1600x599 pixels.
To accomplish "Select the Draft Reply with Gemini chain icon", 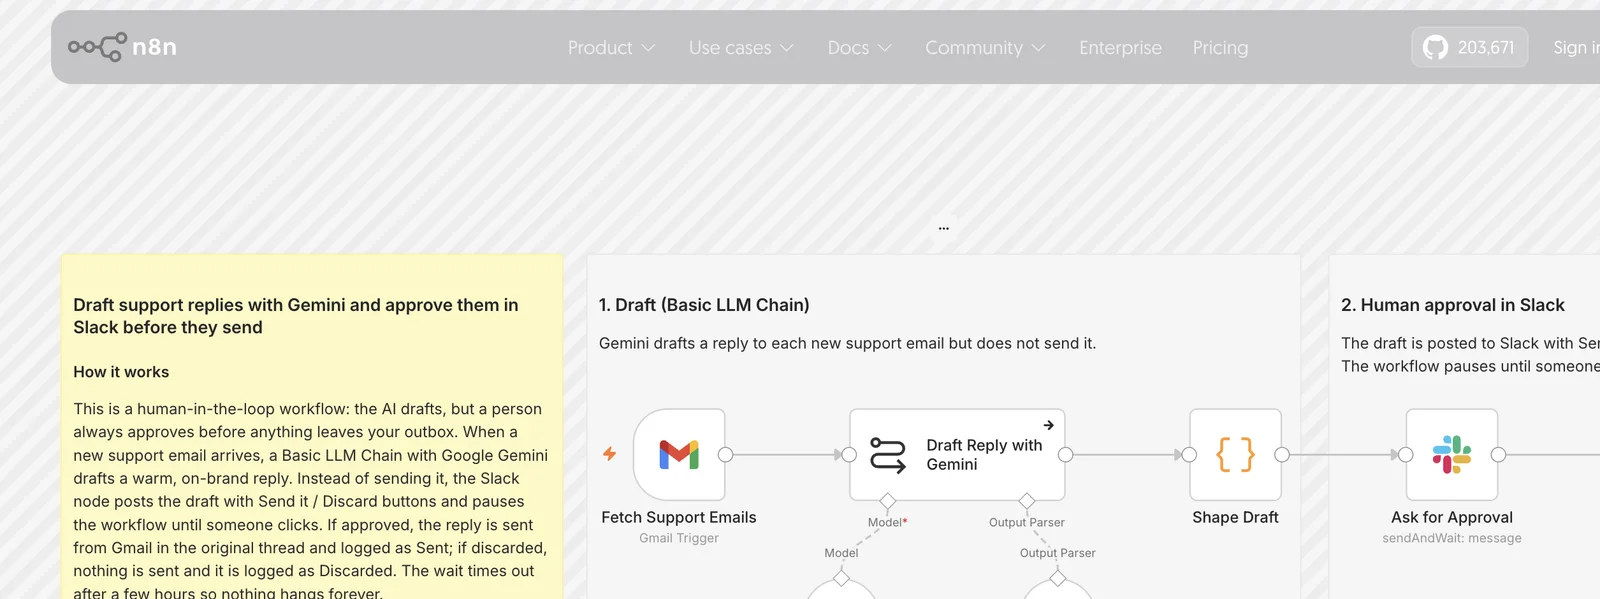I will coord(887,455).
